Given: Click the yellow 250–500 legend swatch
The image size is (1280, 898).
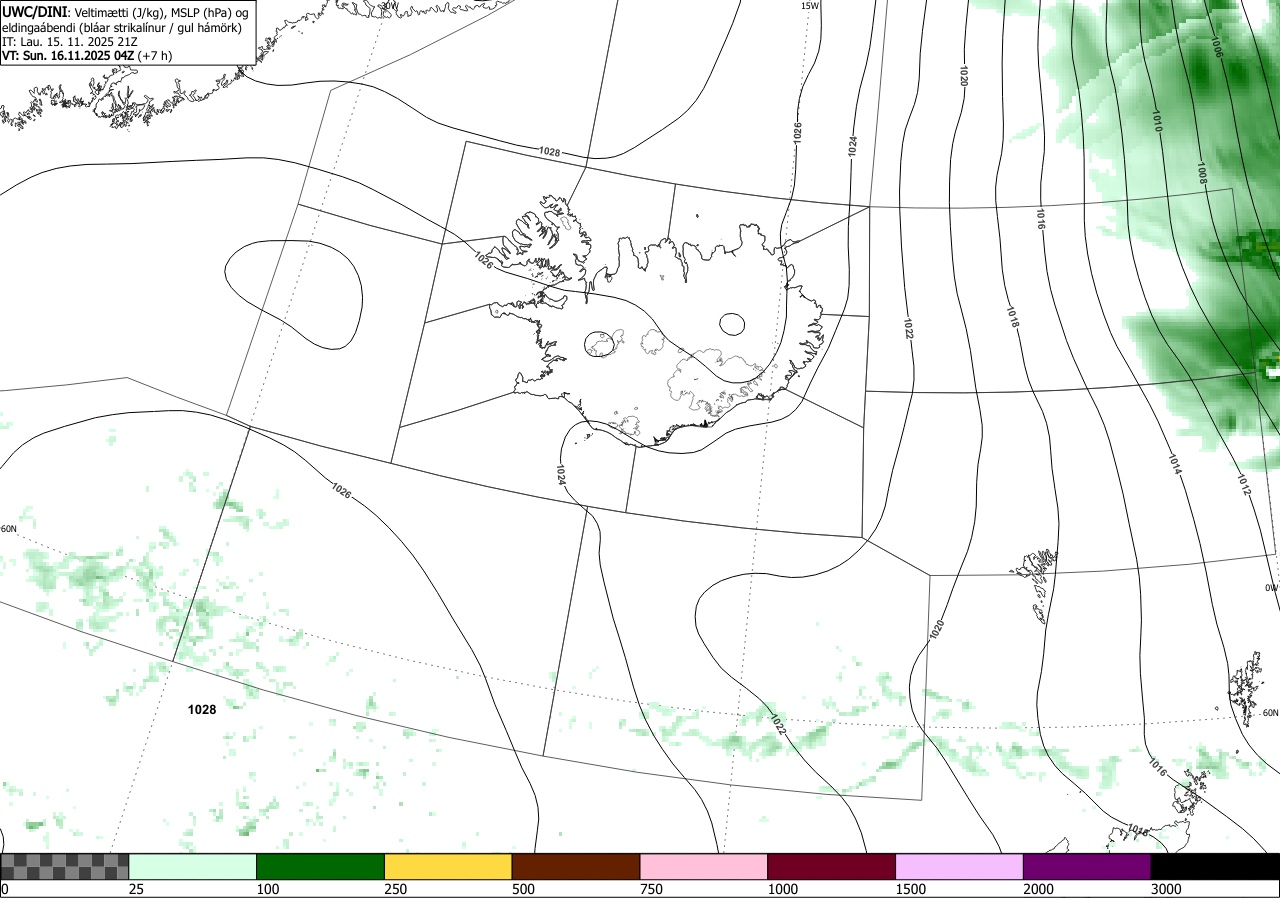Looking at the screenshot, I should point(448,866).
